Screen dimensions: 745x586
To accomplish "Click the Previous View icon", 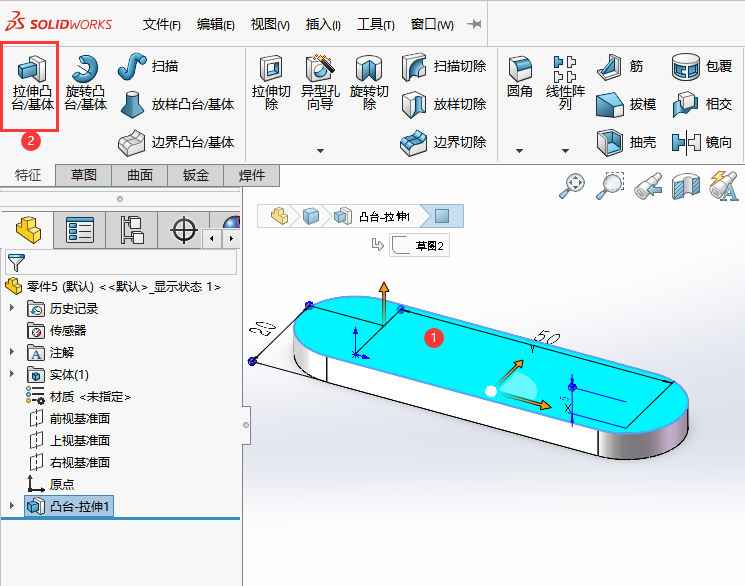I will pyautogui.click(x=648, y=186).
